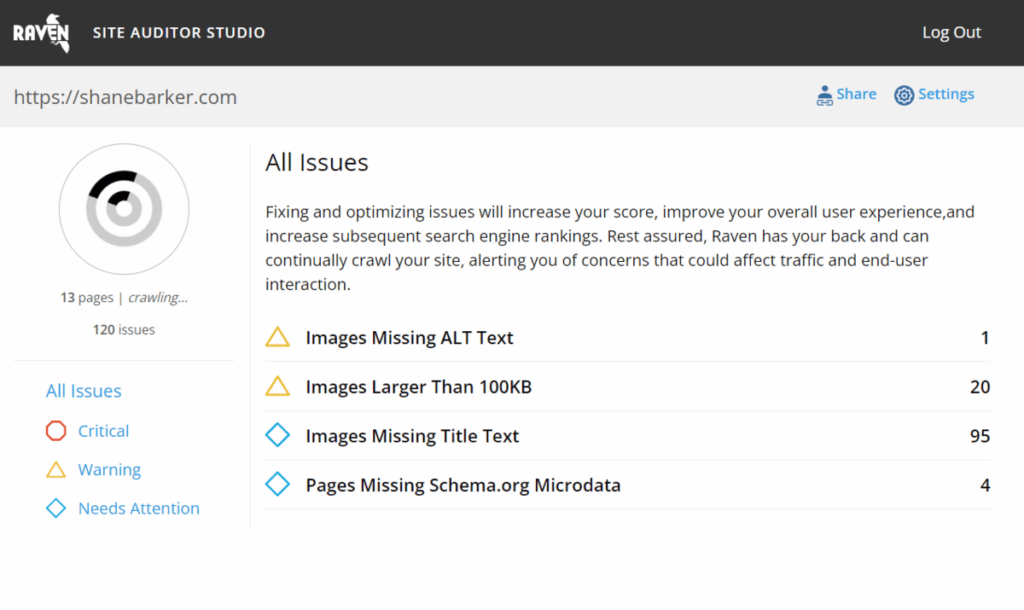Click diamond icon beside Pages Missing Schema.org Microdata
The image size is (1024, 610).
[277, 485]
